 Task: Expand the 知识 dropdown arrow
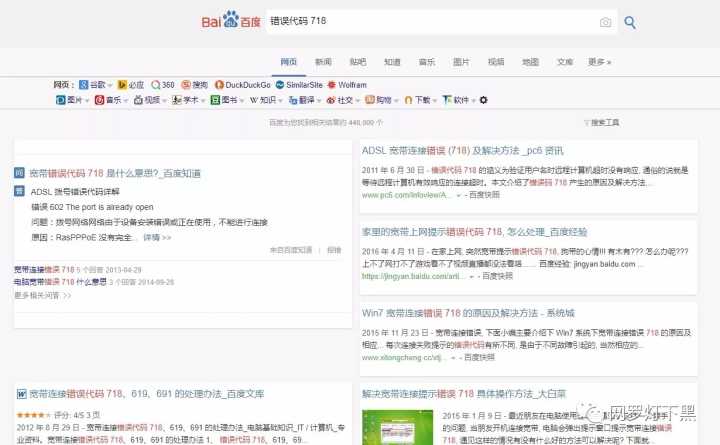[280, 100]
